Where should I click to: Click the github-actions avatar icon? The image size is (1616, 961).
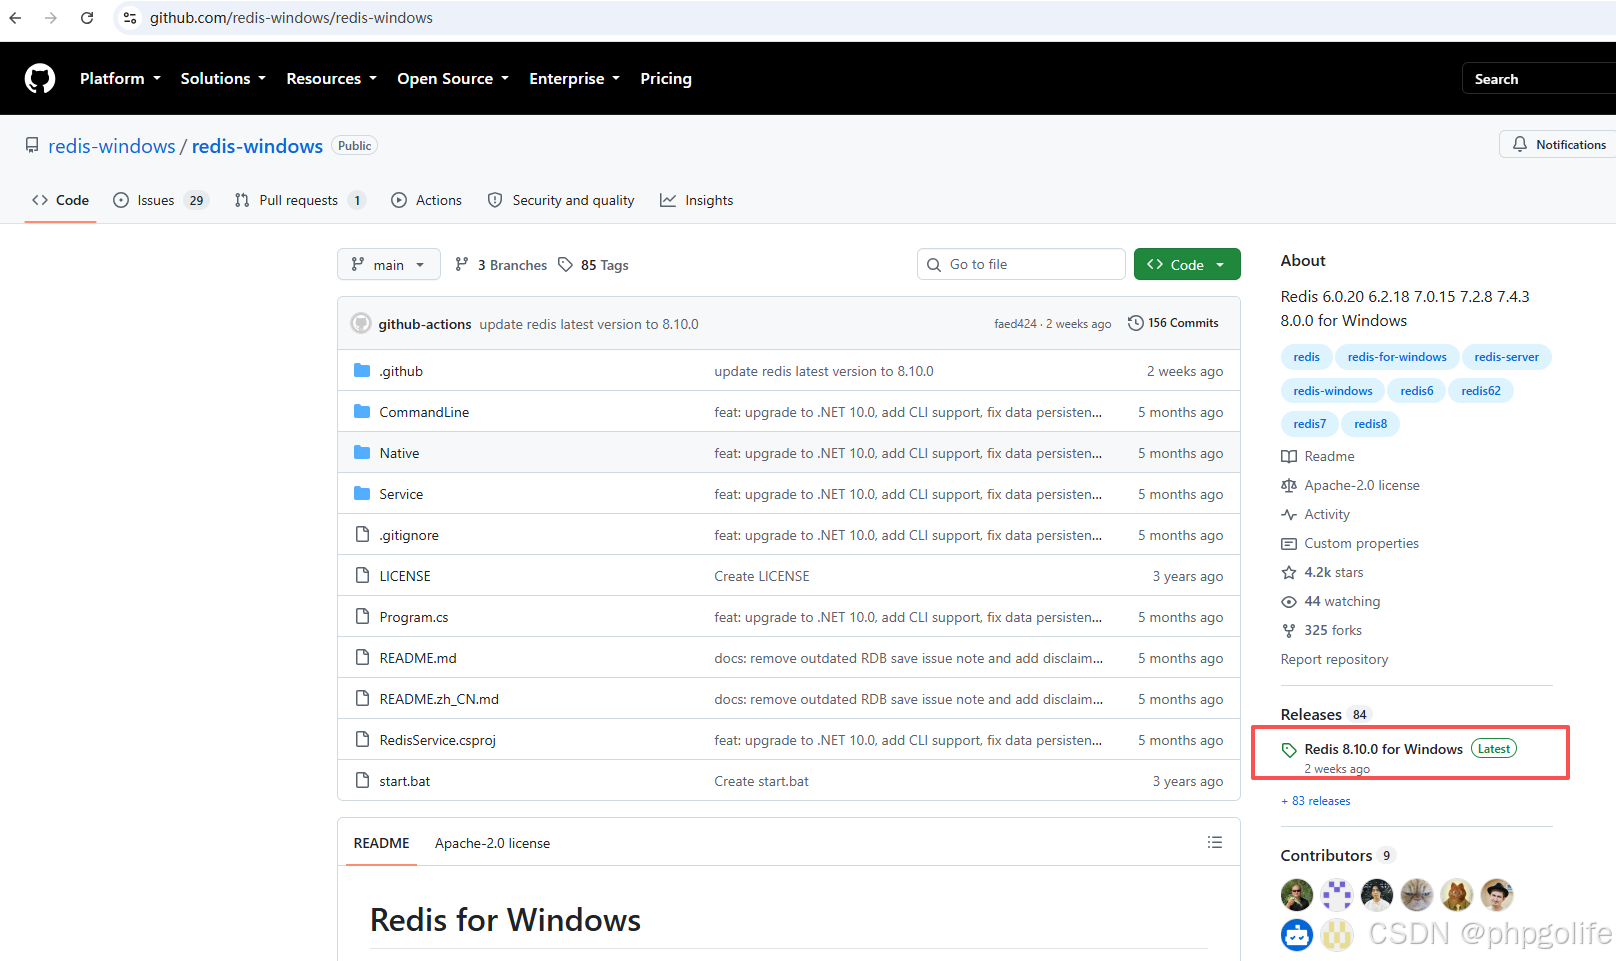pyautogui.click(x=361, y=324)
